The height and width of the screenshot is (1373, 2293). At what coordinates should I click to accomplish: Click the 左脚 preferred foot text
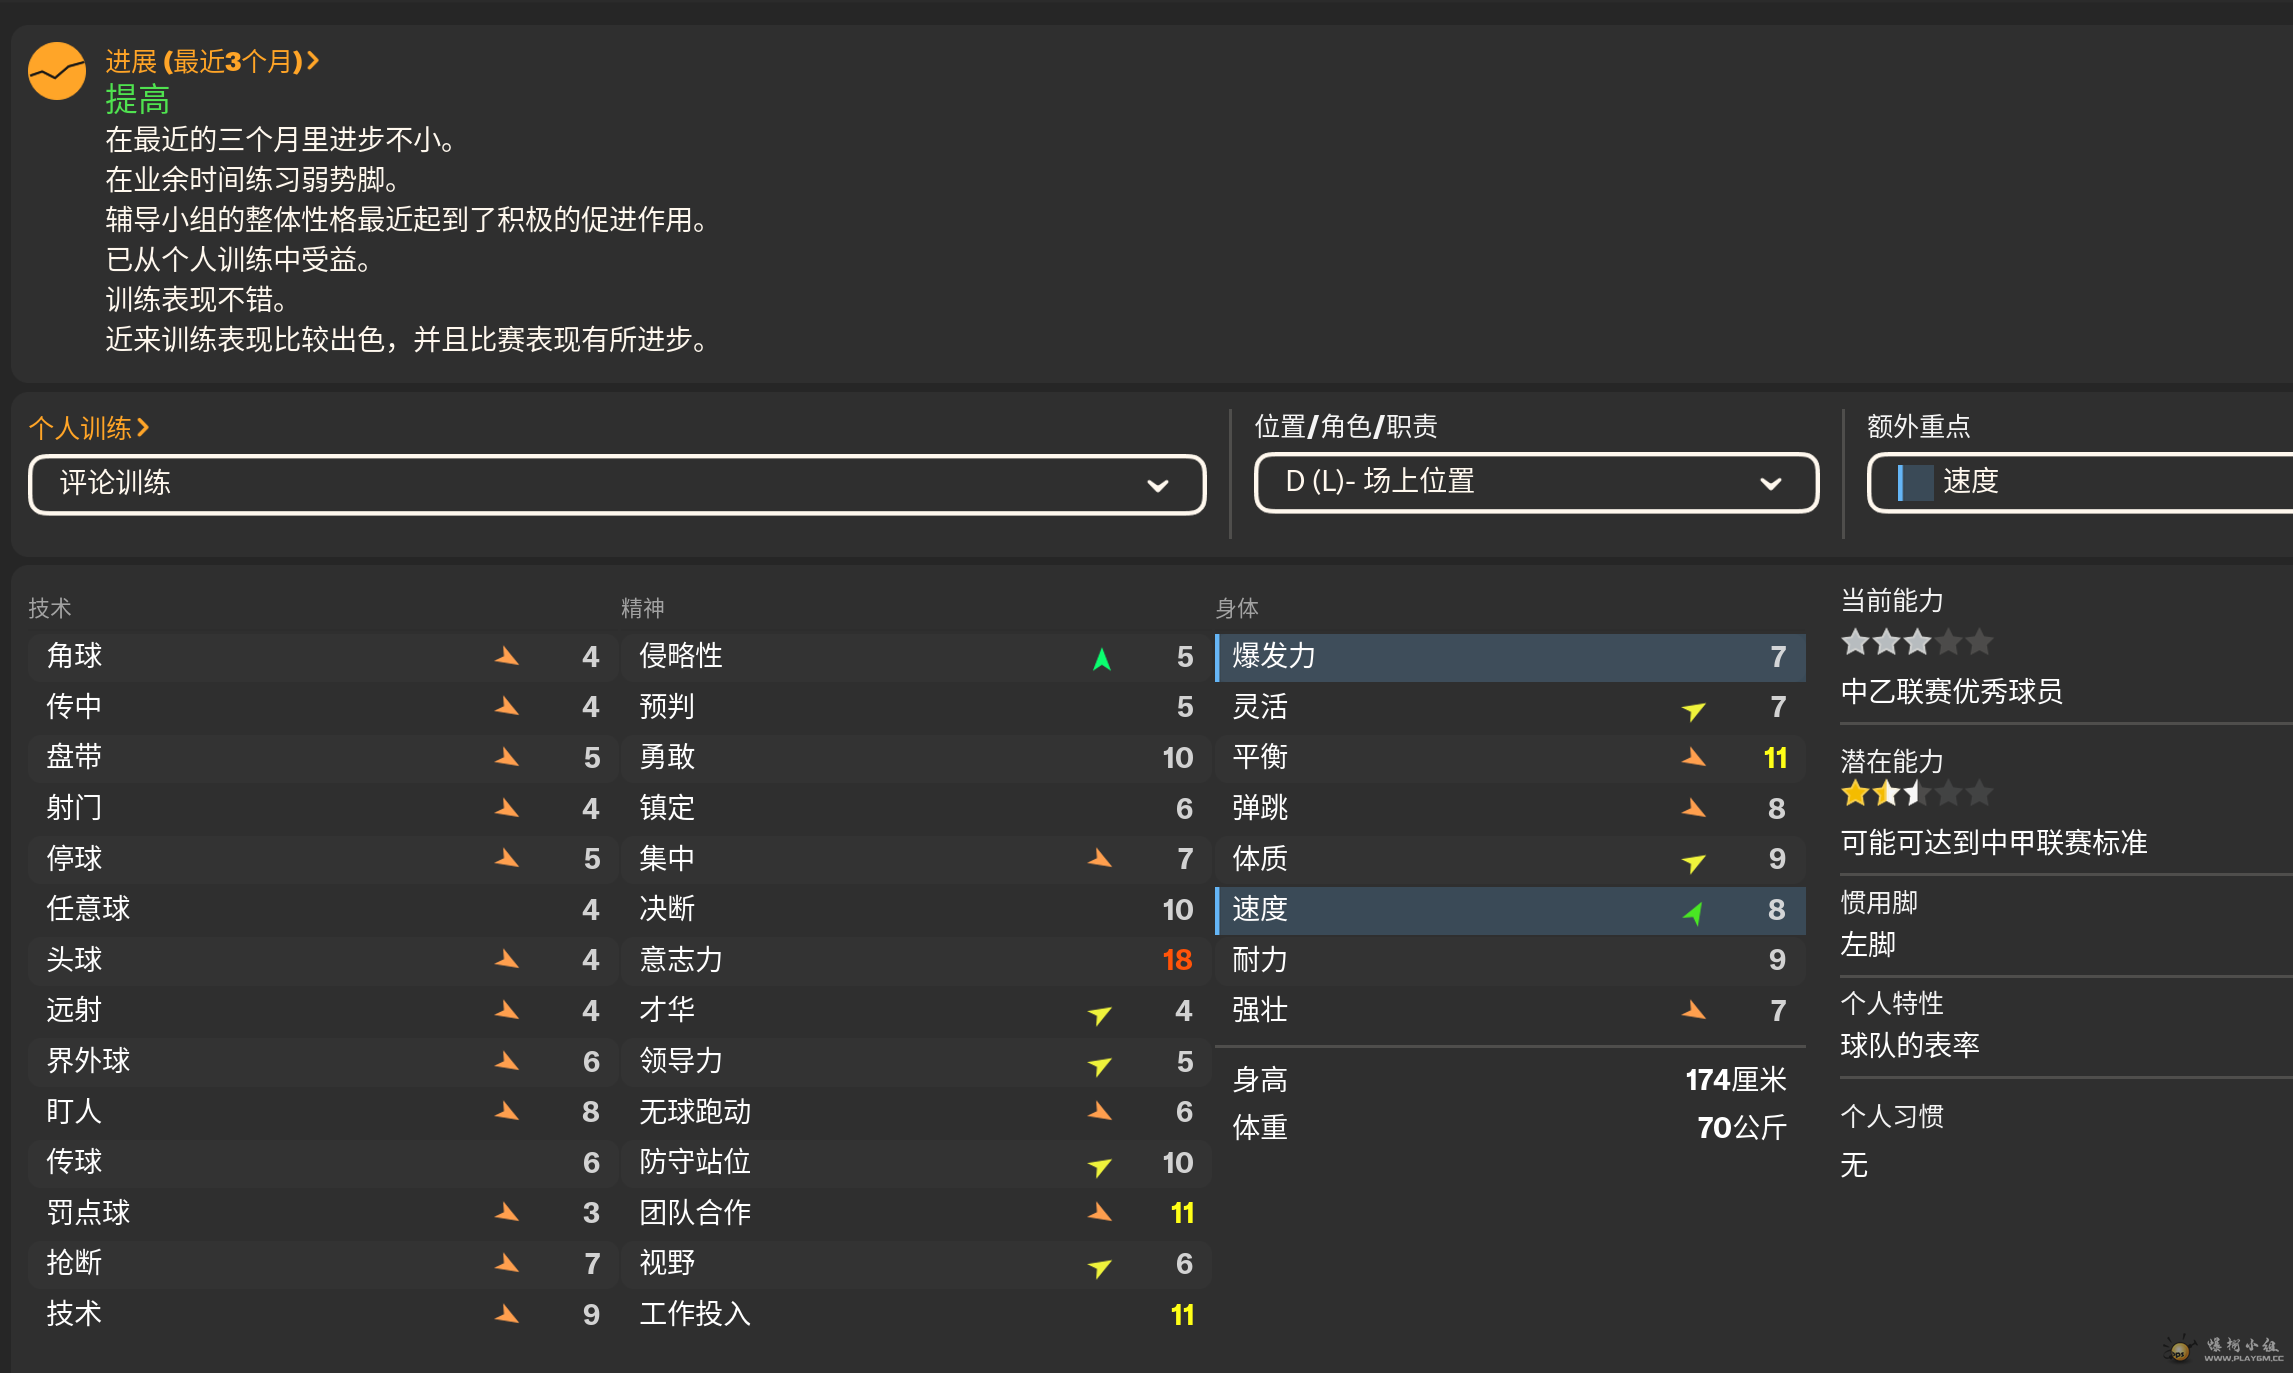point(1868,945)
